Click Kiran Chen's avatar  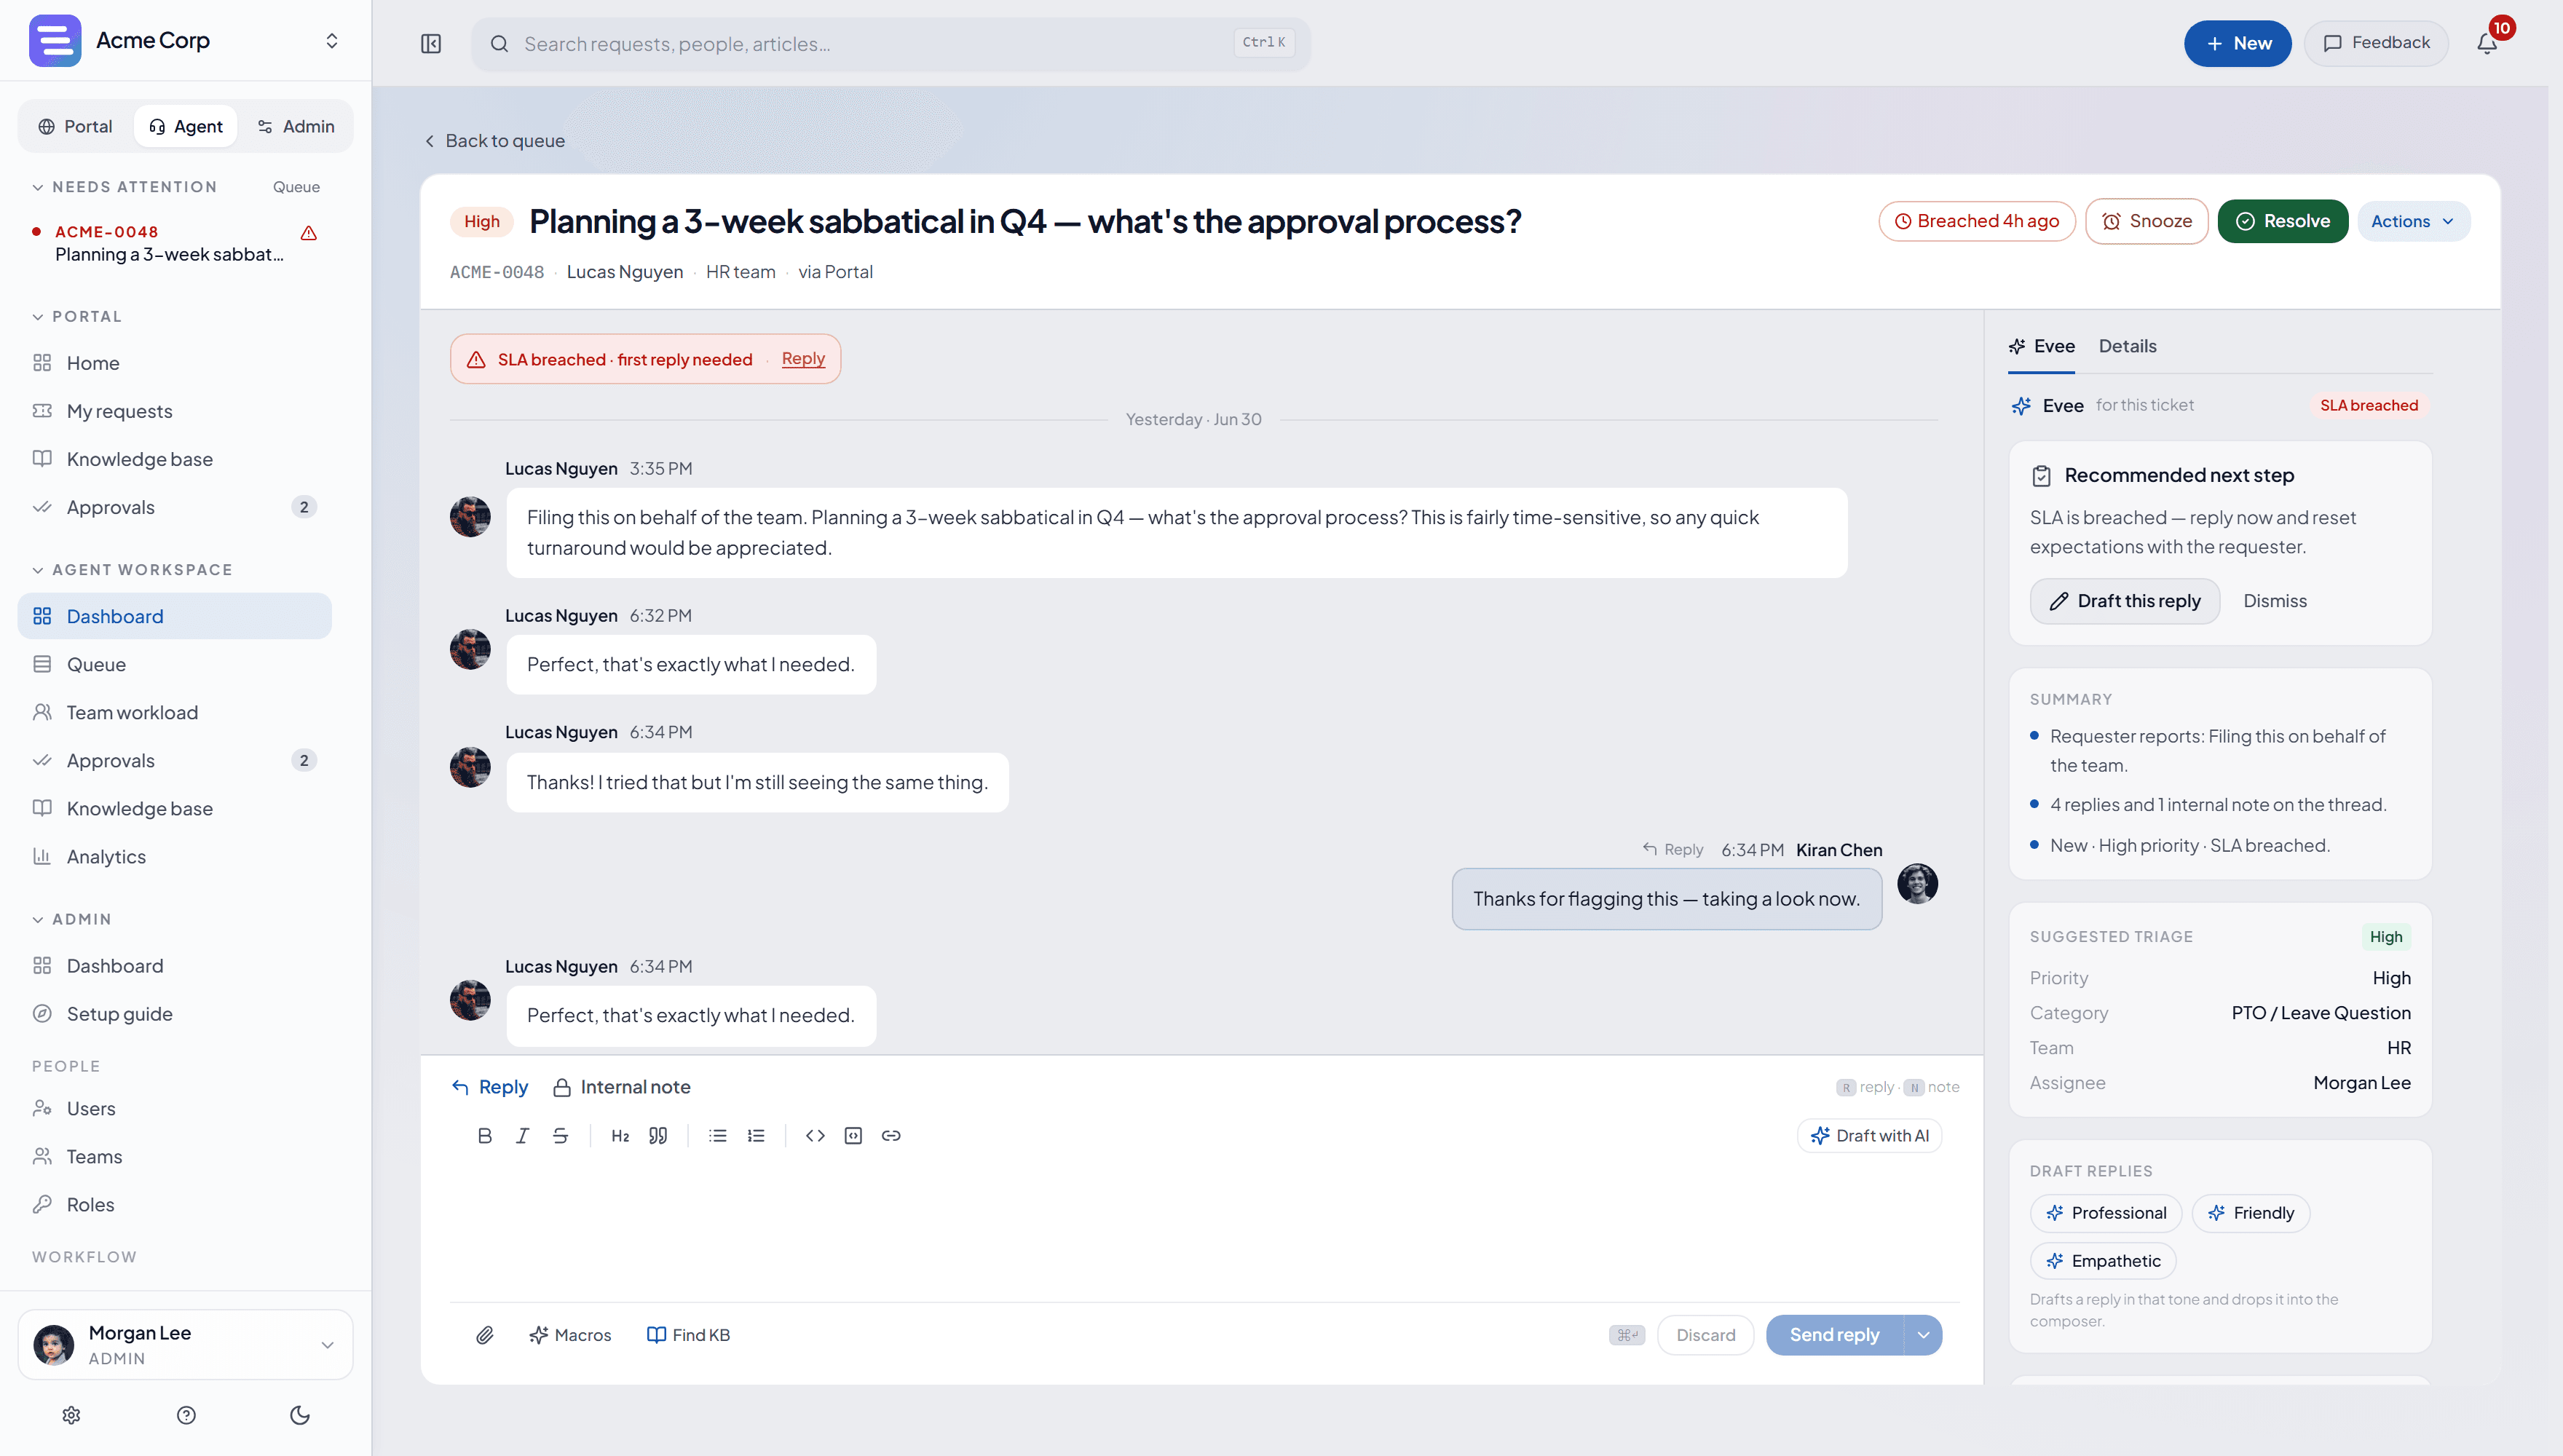point(1917,884)
